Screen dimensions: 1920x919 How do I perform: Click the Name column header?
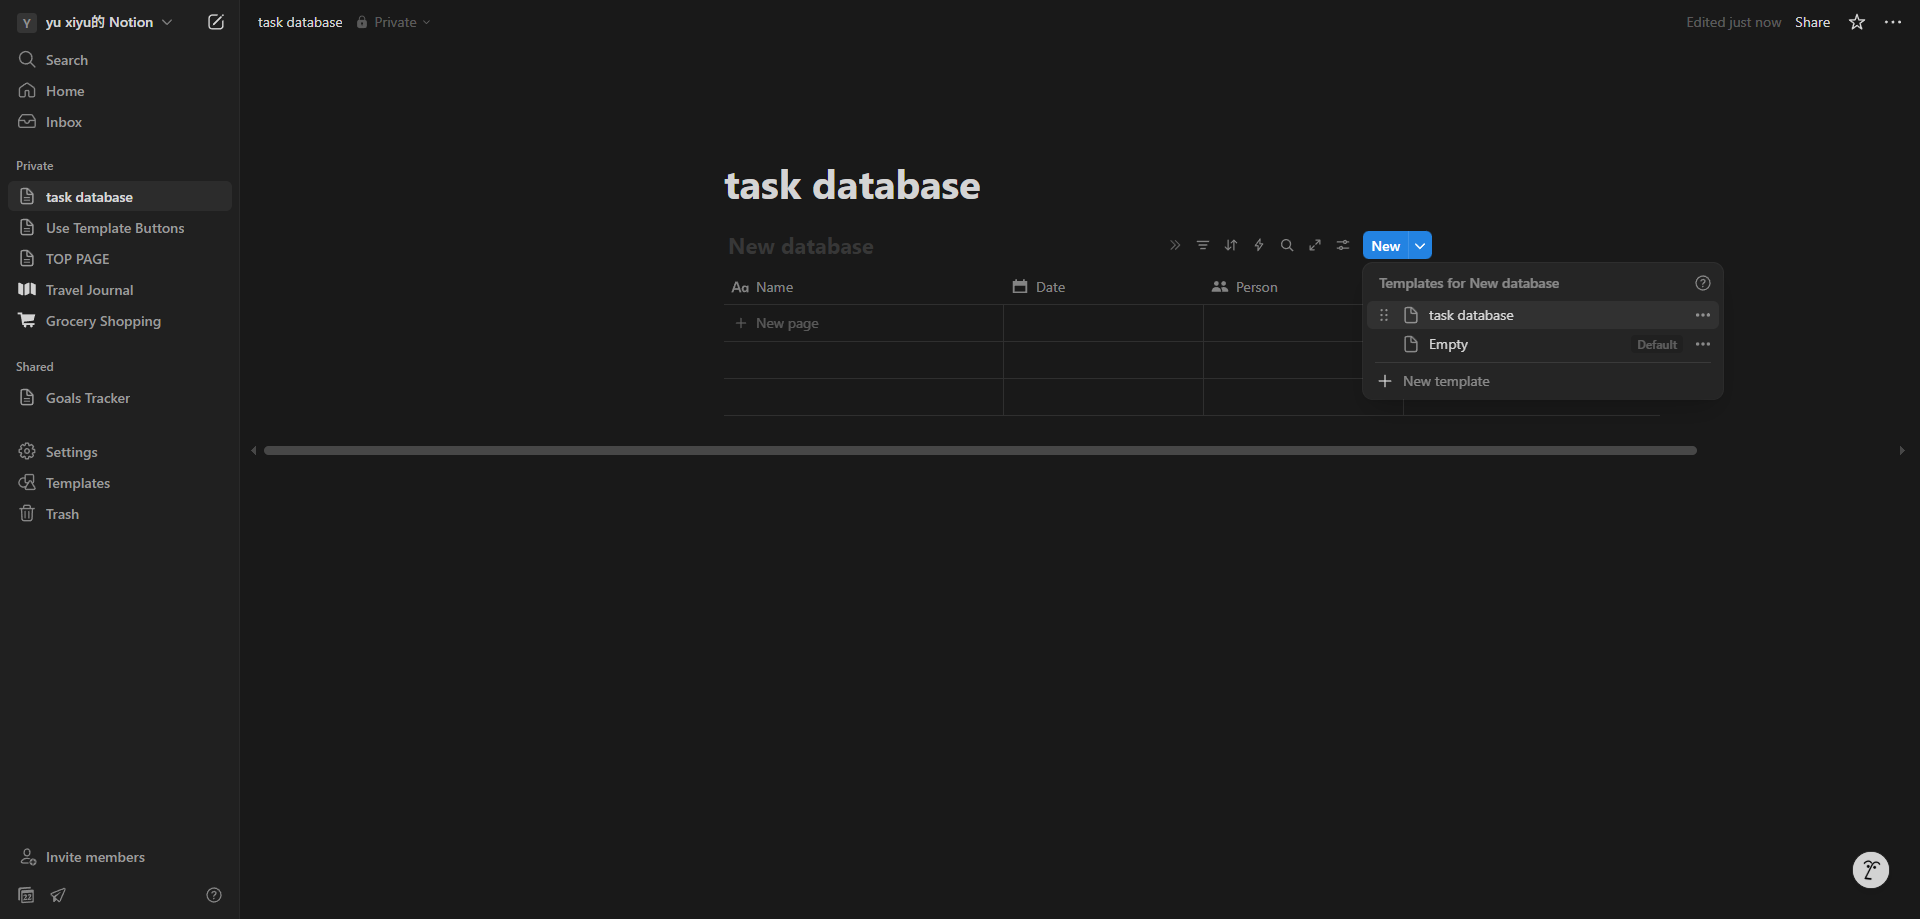click(863, 287)
